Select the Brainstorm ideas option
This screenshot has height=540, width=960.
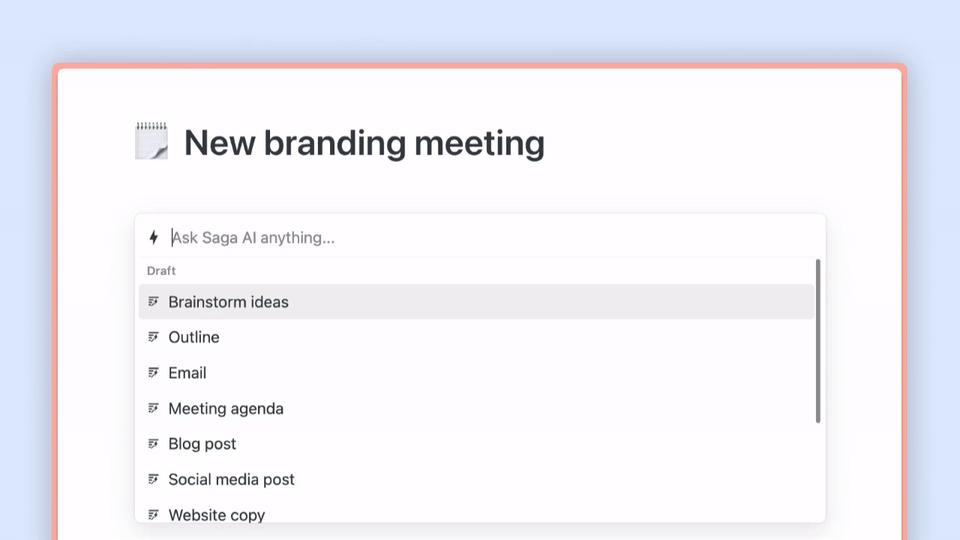pyautogui.click(x=229, y=302)
